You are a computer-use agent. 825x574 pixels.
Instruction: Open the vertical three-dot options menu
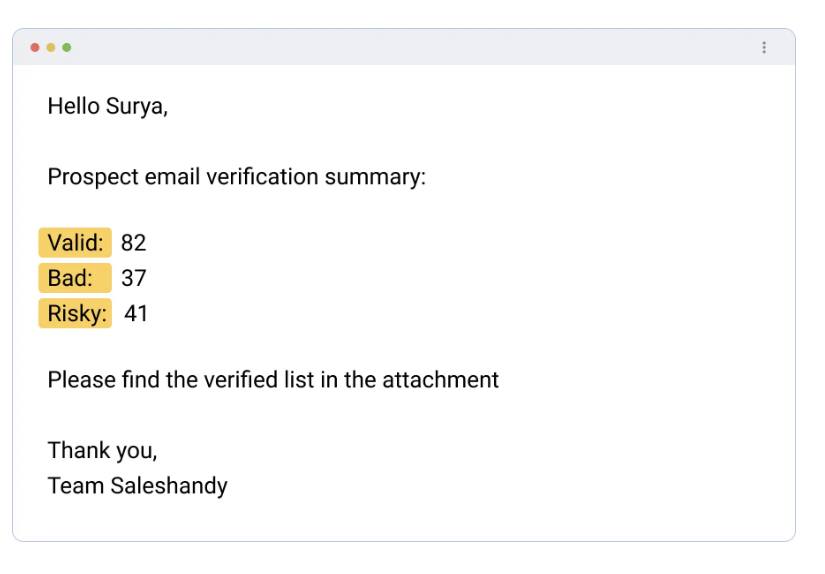(x=764, y=47)
